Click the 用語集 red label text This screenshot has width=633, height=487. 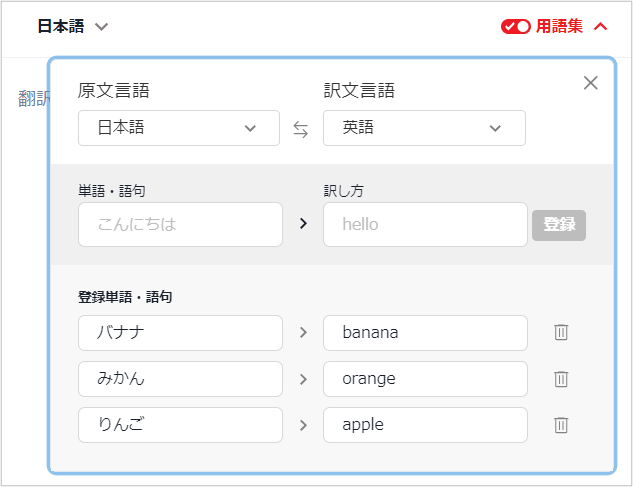point(559,27)
